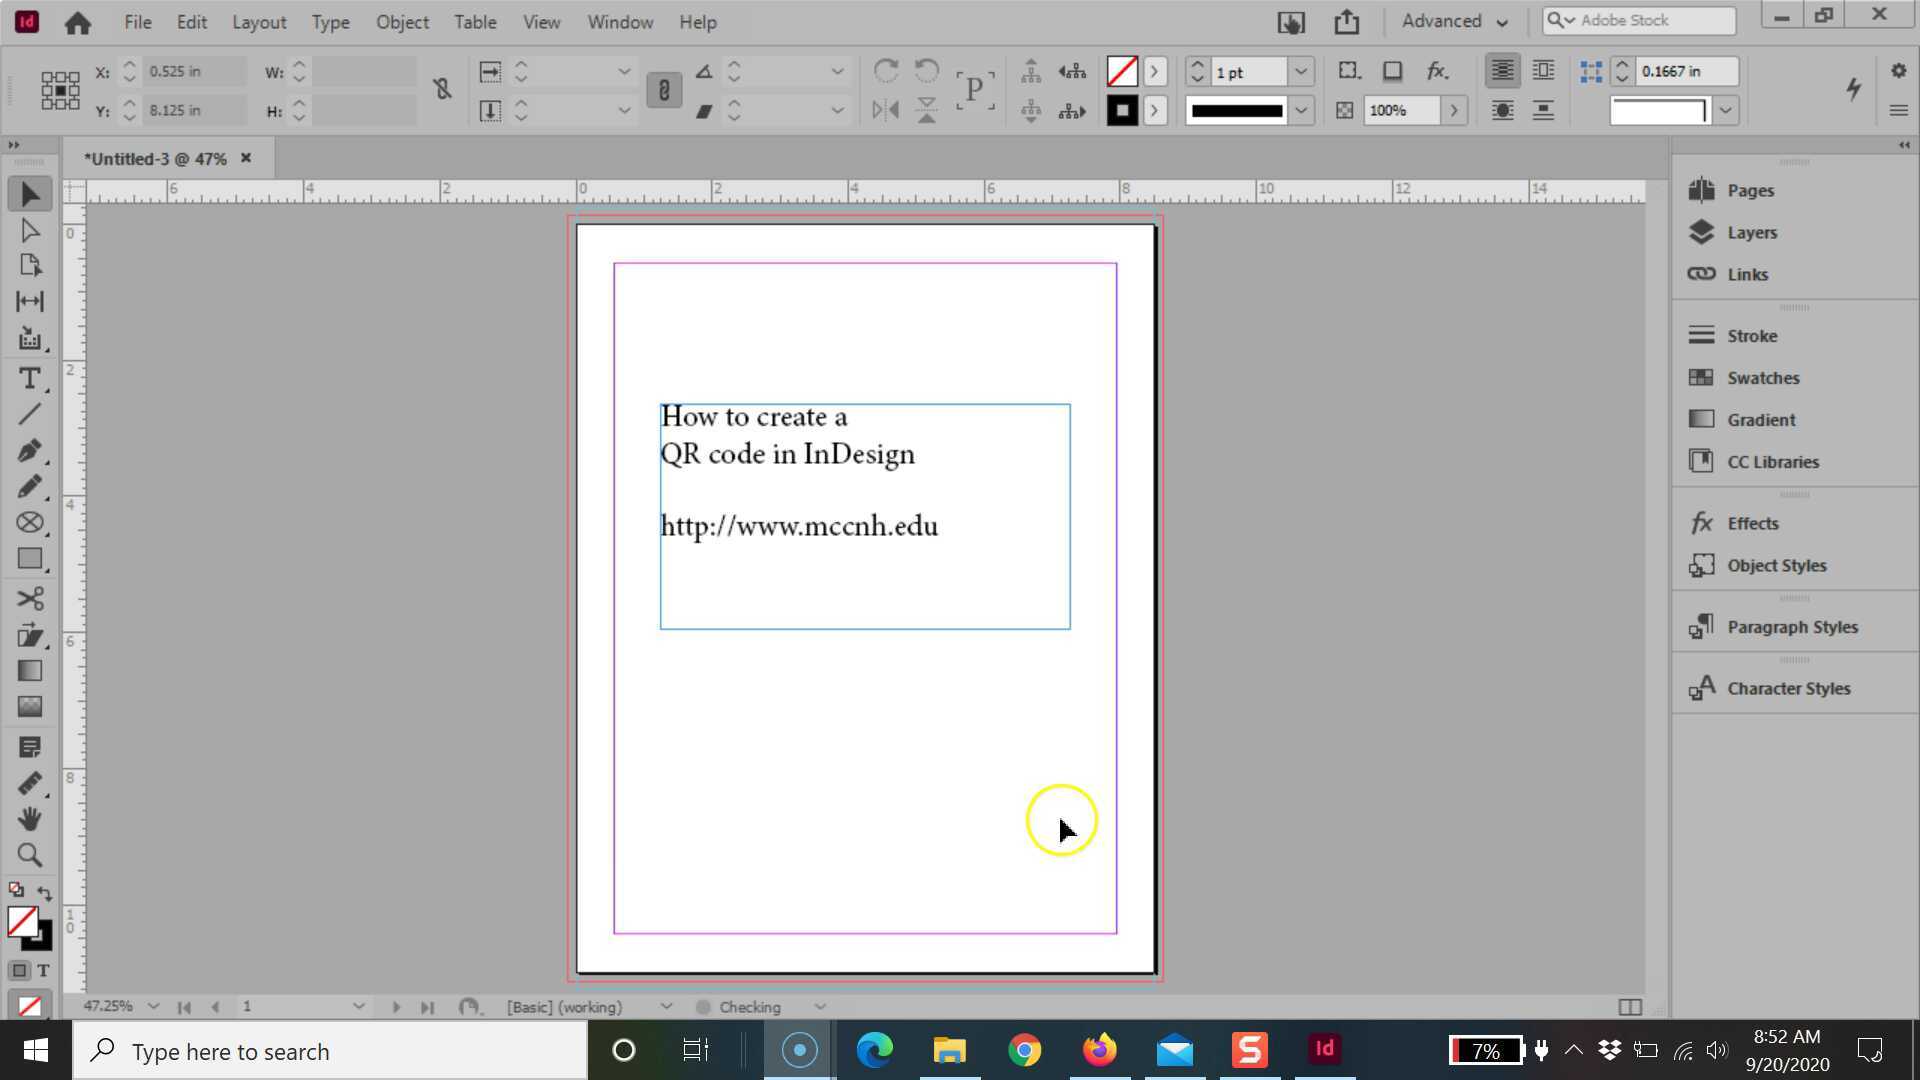Open the Share document icon
1920x1080 pixels.
click(x=1346, y=22)
